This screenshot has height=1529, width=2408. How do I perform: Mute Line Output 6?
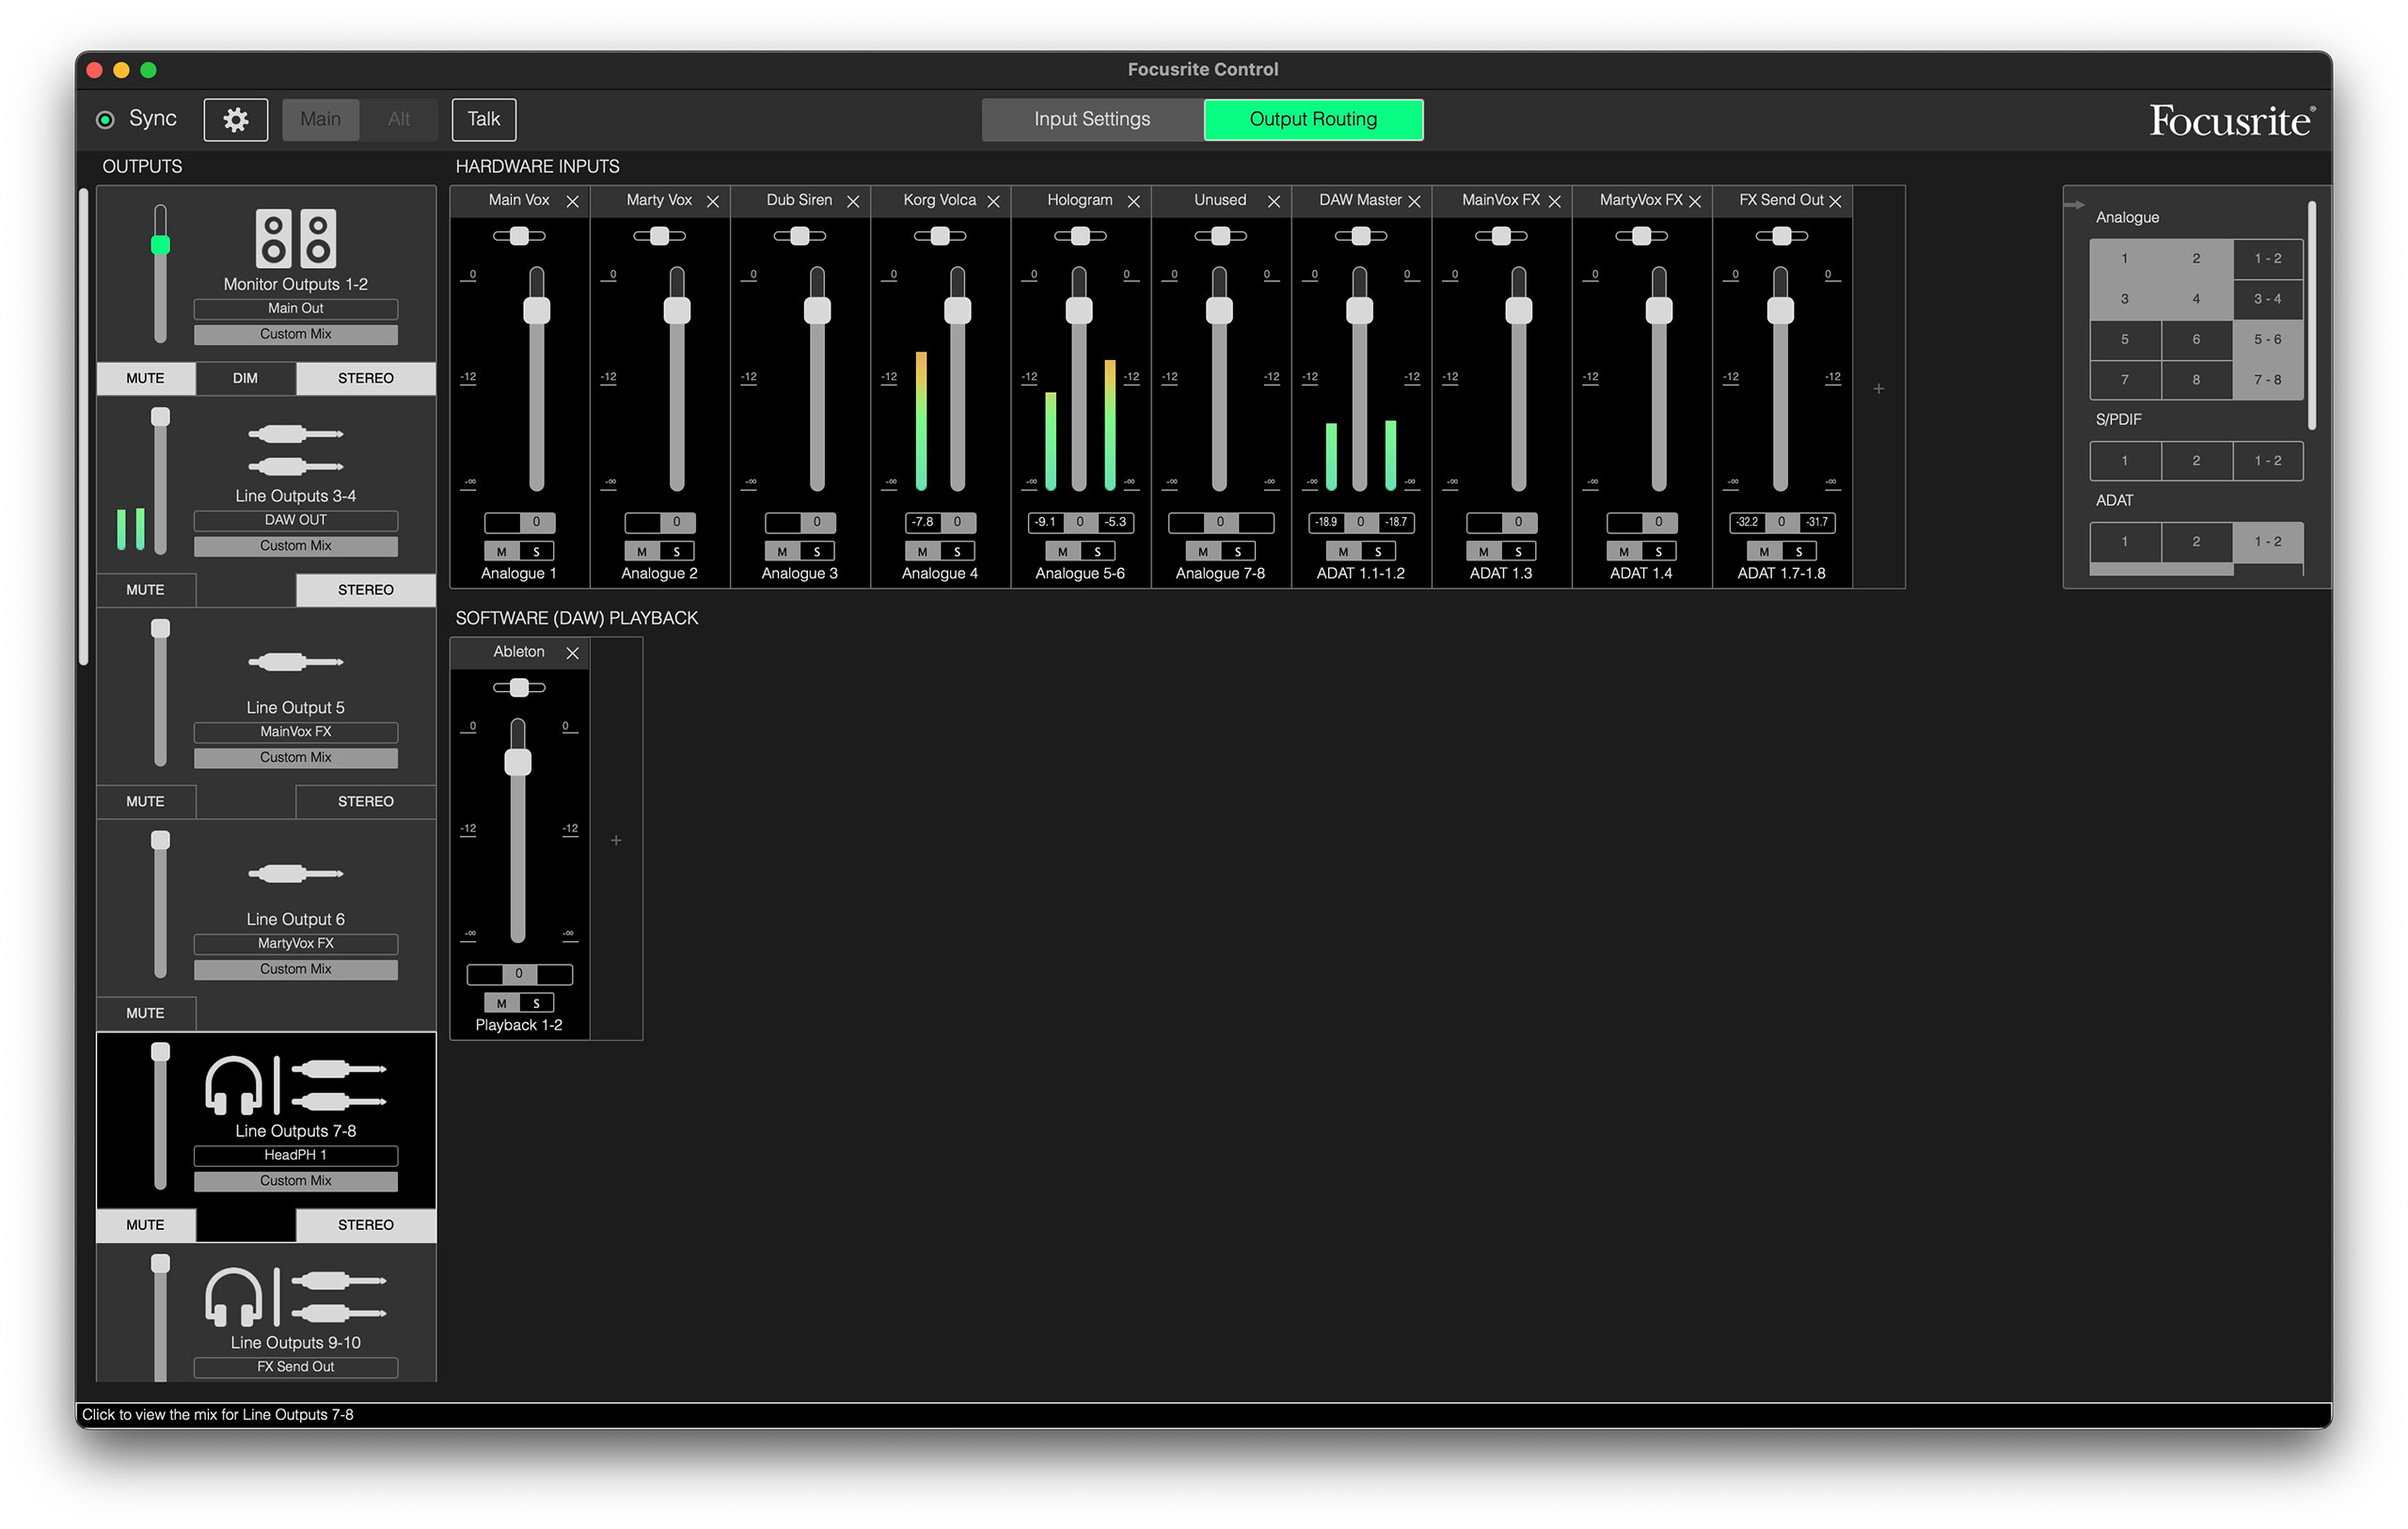[x=145, y=1013]
